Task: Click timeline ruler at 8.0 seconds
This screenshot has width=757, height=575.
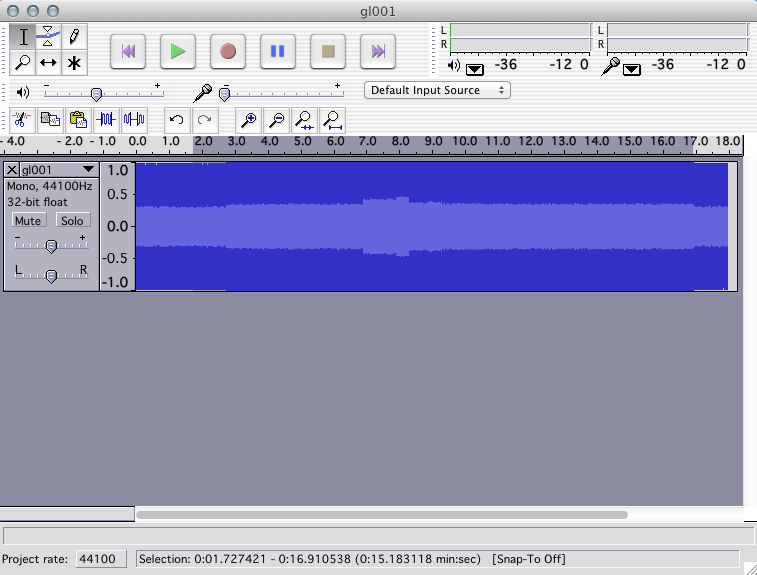Action: (x=400, y=141)
